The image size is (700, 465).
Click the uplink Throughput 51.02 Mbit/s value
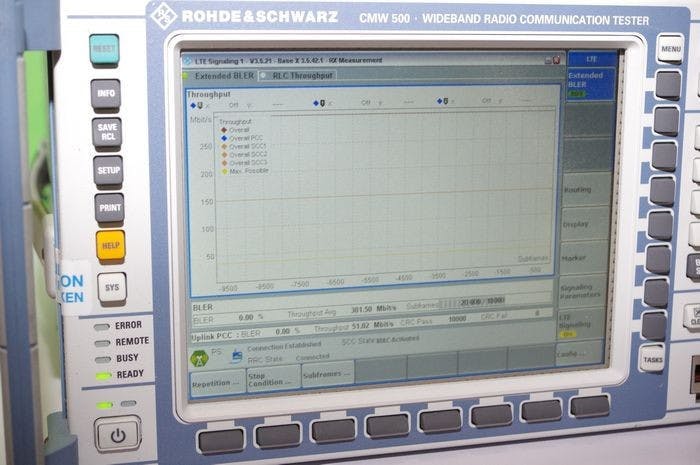pos(373,325)
